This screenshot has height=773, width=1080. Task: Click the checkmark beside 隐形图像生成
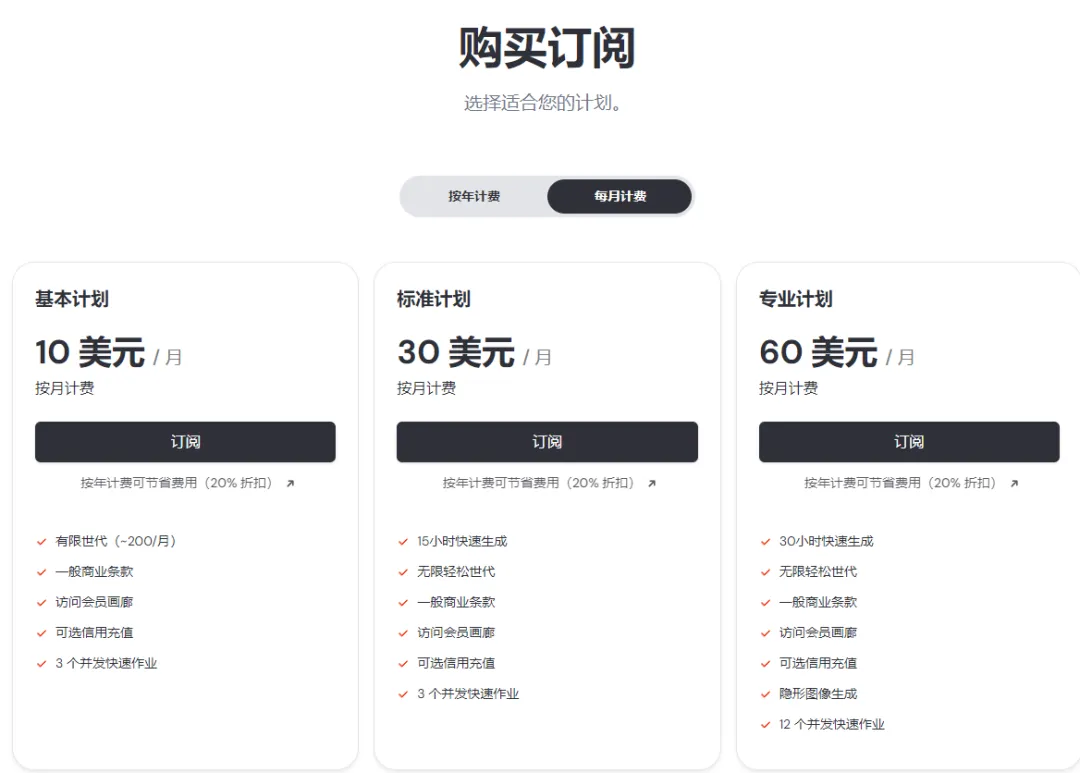tap(766, 693)
